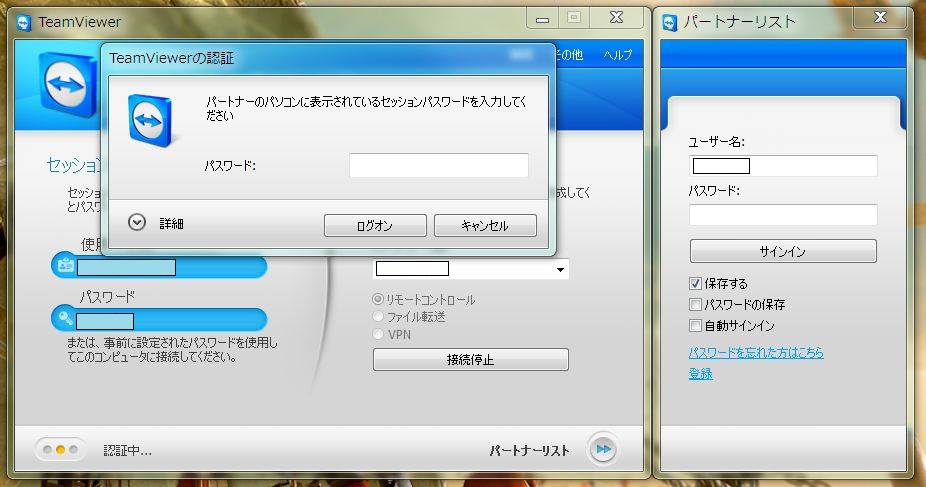The width and height of the screenshot is (926, 487).
Task: Click the status indicator dots at bottom left
Action: (60, 450)
